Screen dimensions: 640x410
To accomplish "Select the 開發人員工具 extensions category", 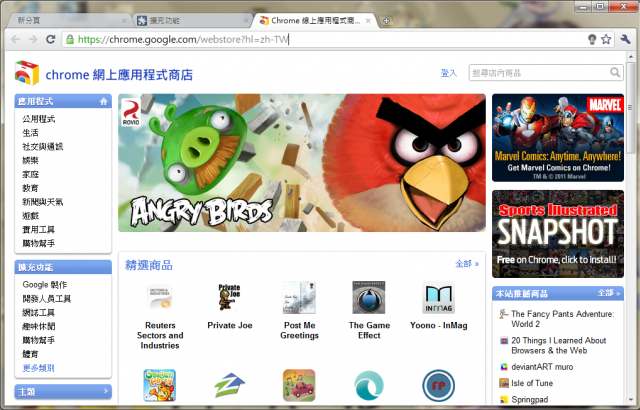I will click(47, 299).
